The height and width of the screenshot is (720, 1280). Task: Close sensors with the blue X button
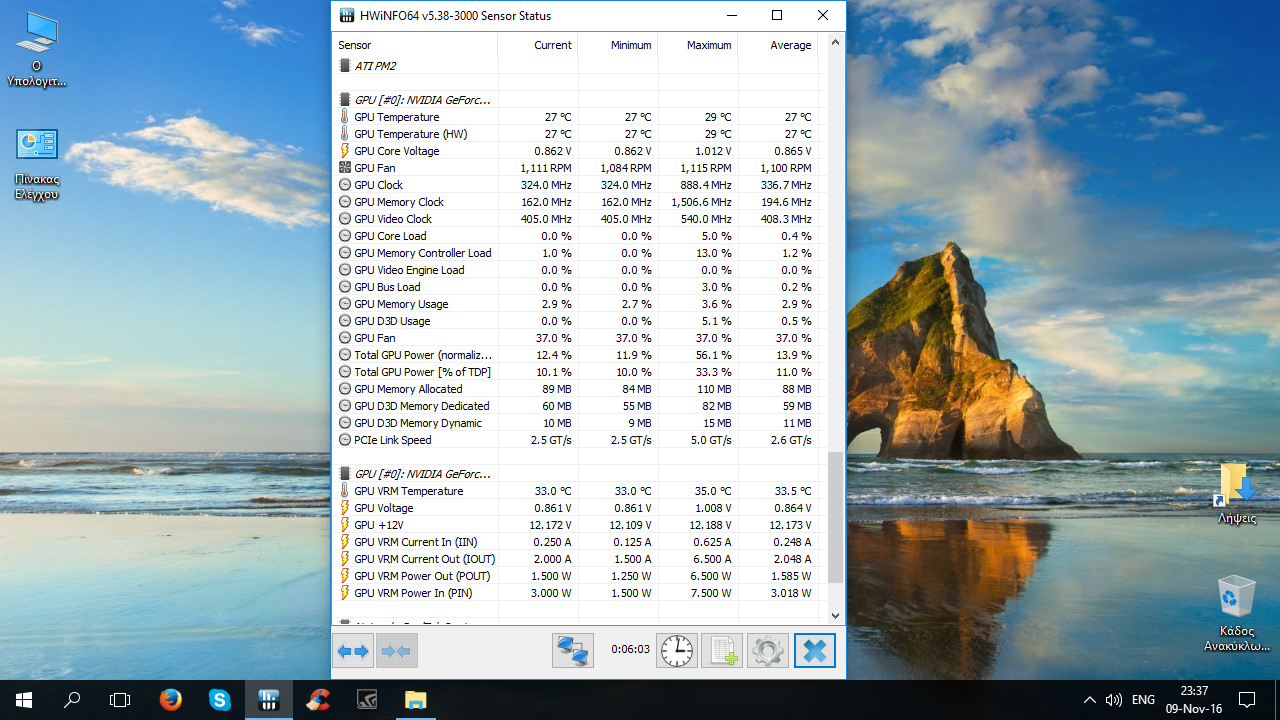click(x=815, y=651)
